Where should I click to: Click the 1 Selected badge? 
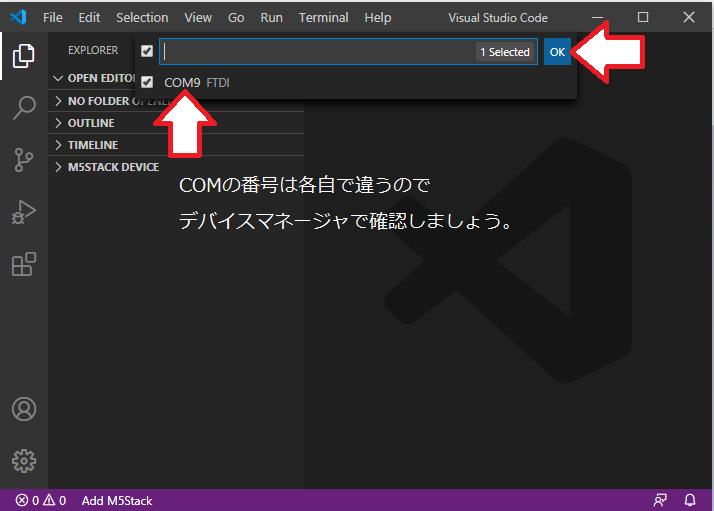[x=505, y=52]
